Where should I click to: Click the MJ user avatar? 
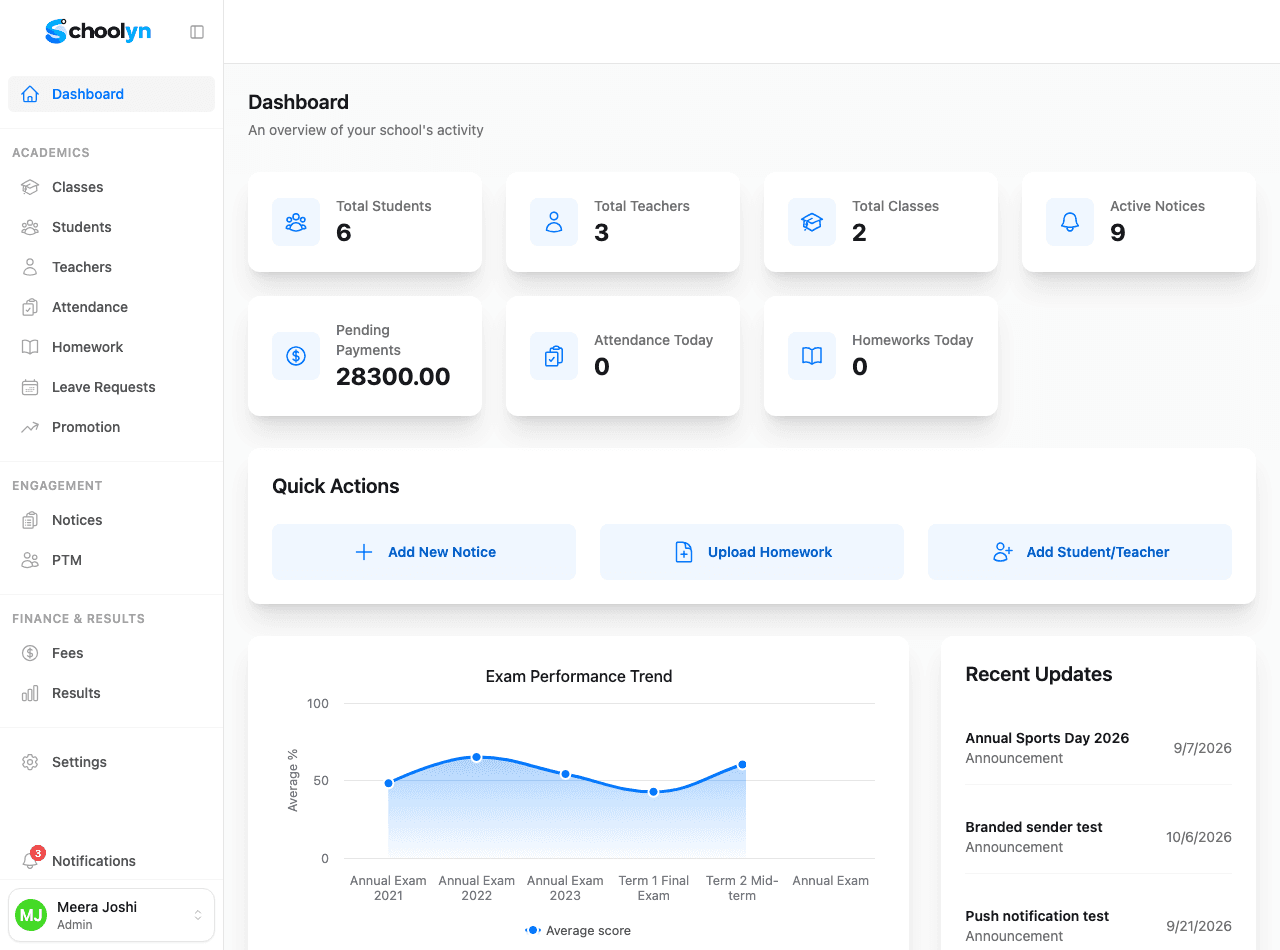click(31, 915)
